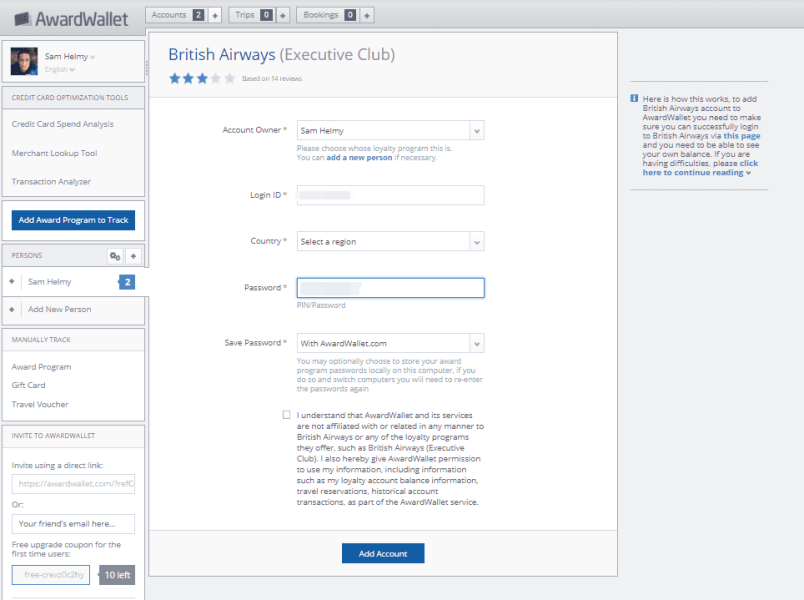Screen dimensions: 804x600
Task: Open the Country region dropdown
Action: point(390,241)
